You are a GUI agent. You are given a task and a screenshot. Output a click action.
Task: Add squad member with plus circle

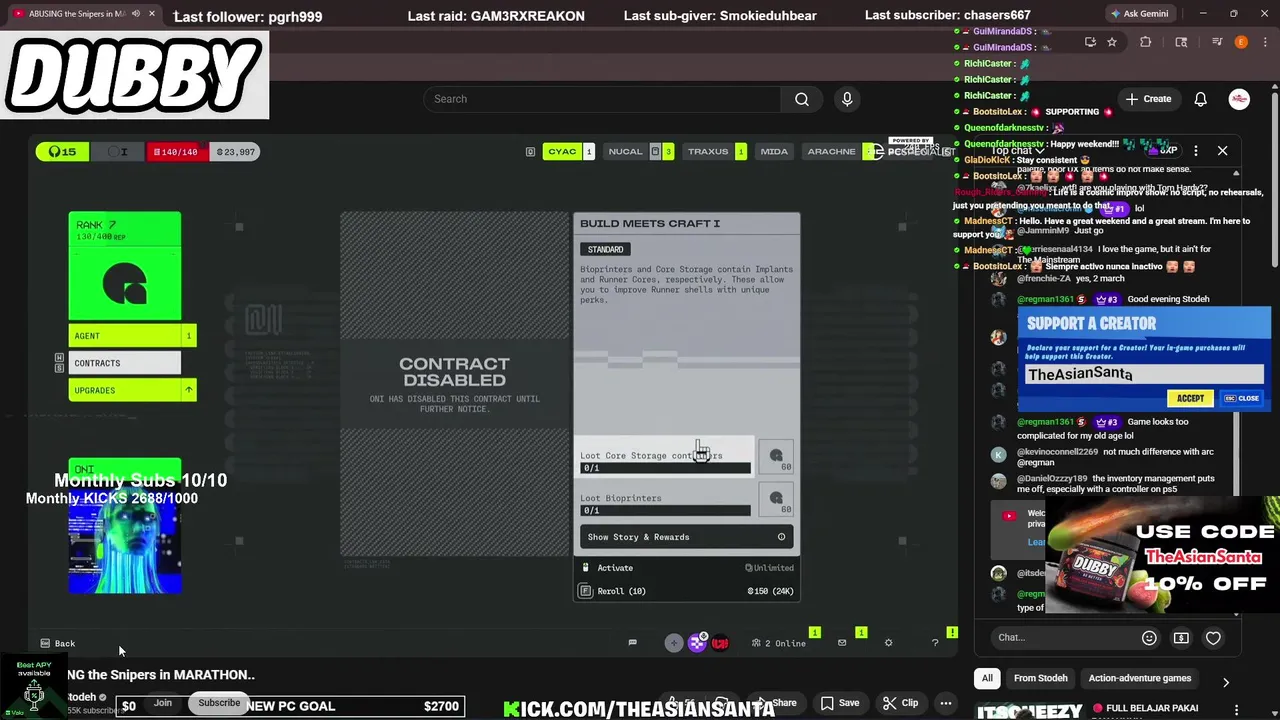[x=674, y=643]
